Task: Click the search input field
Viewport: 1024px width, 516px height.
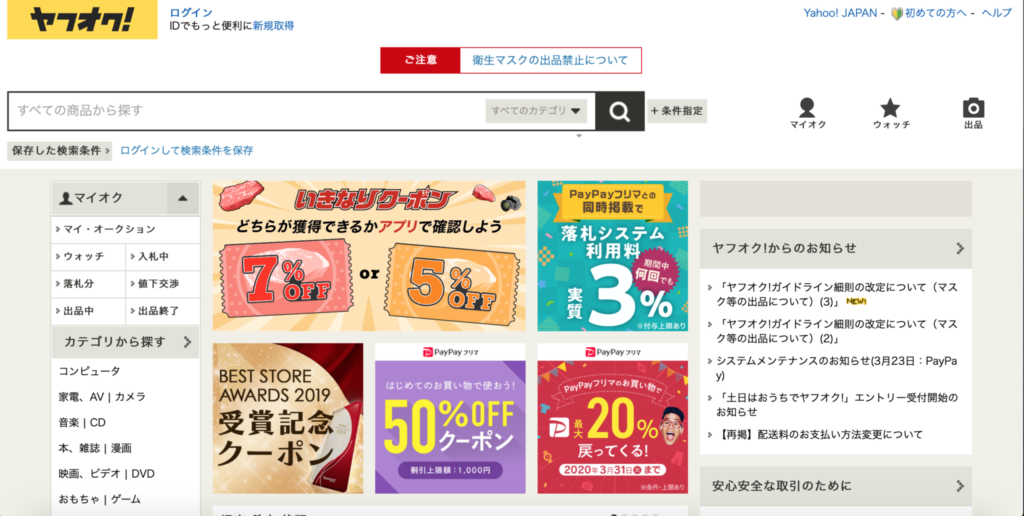Action: click(247, 111)
